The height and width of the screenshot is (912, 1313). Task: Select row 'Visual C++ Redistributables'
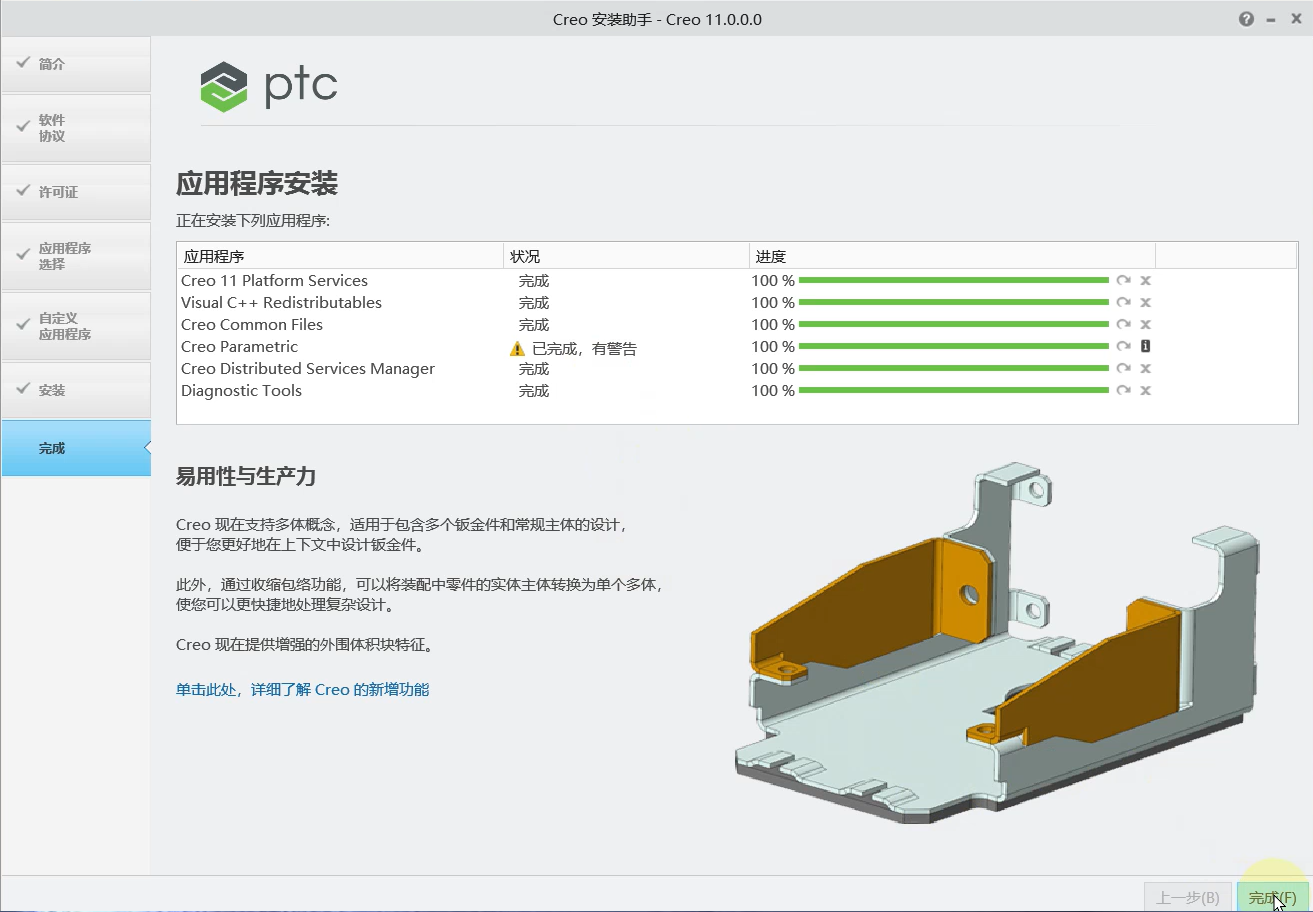pos(737,303)
